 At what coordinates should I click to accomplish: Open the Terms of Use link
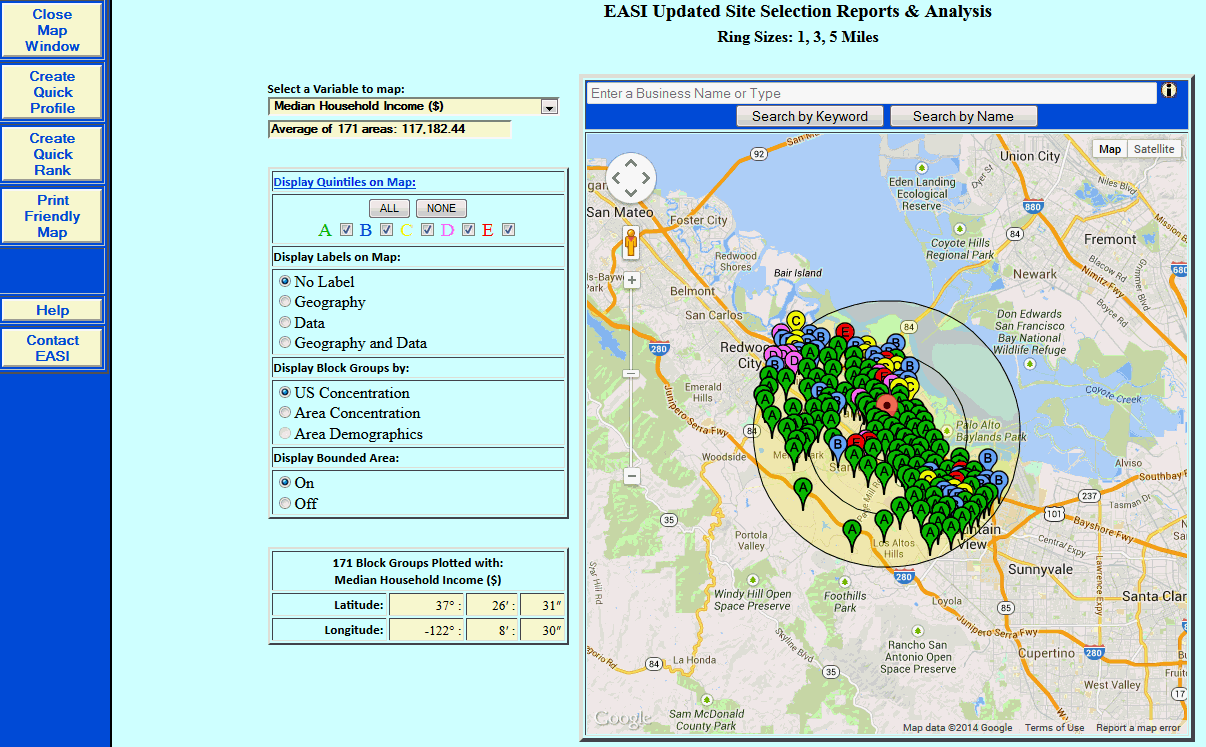1054,728
